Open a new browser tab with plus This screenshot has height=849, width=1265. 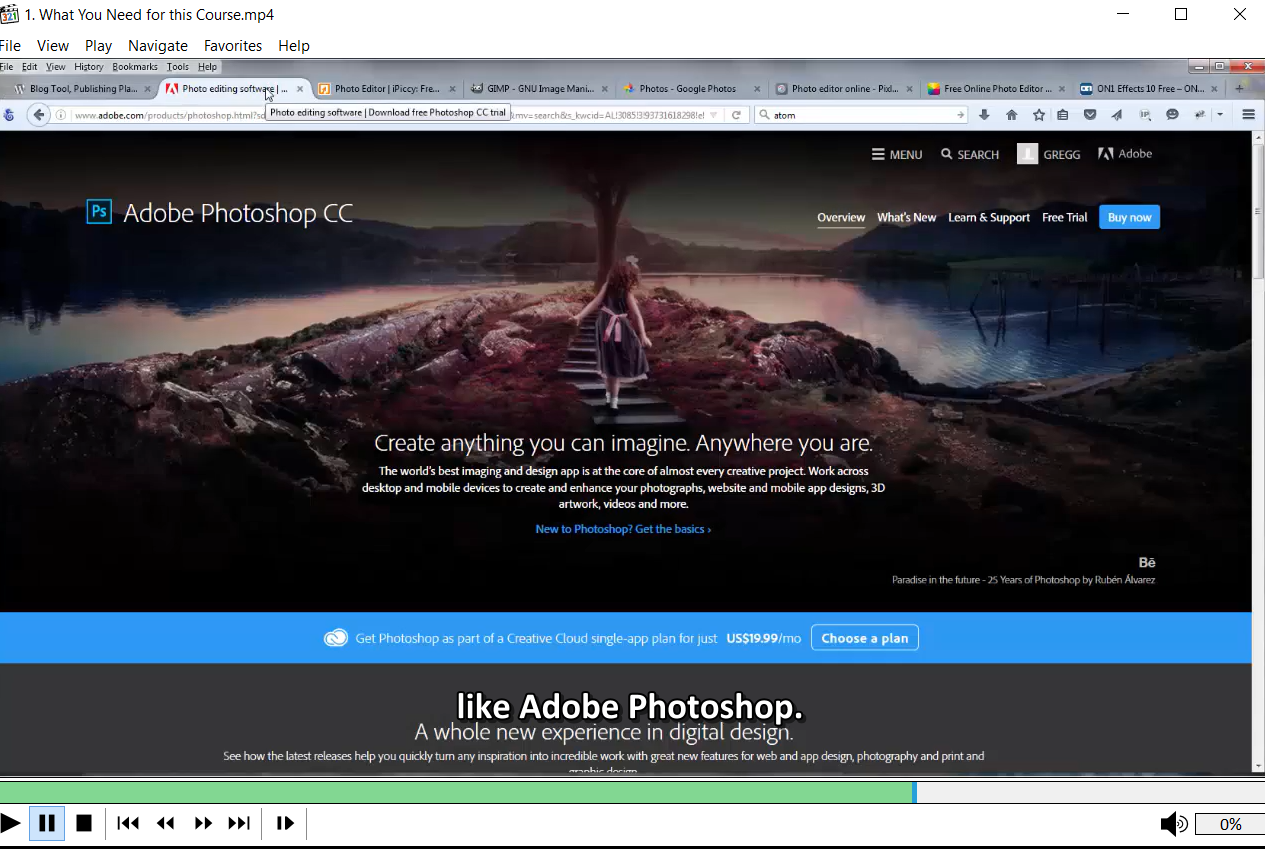coord(1239,88)
